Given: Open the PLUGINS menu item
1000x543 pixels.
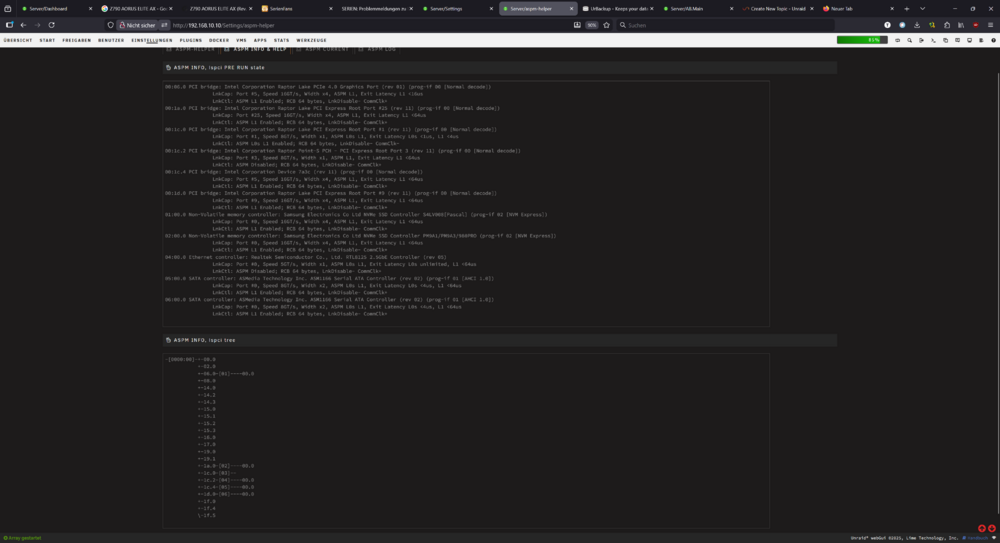Looking at the screenshot, I should pos(191,40).
